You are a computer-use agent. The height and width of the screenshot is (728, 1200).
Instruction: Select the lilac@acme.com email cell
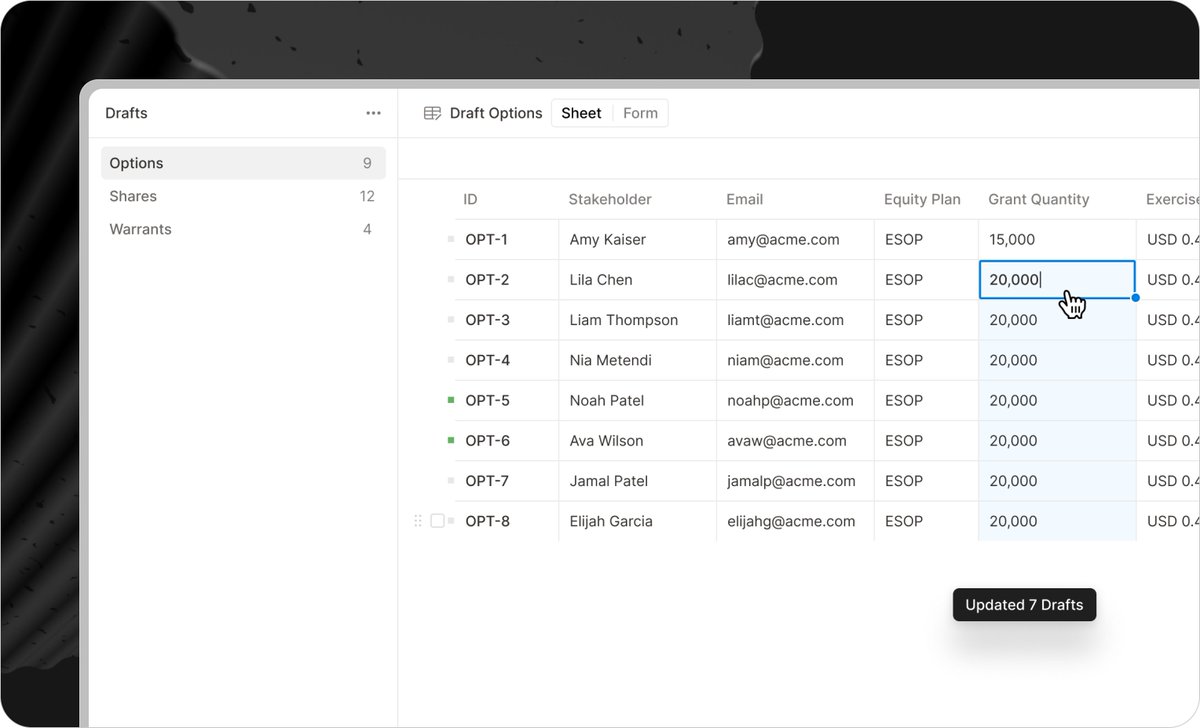tap(795, 280)
